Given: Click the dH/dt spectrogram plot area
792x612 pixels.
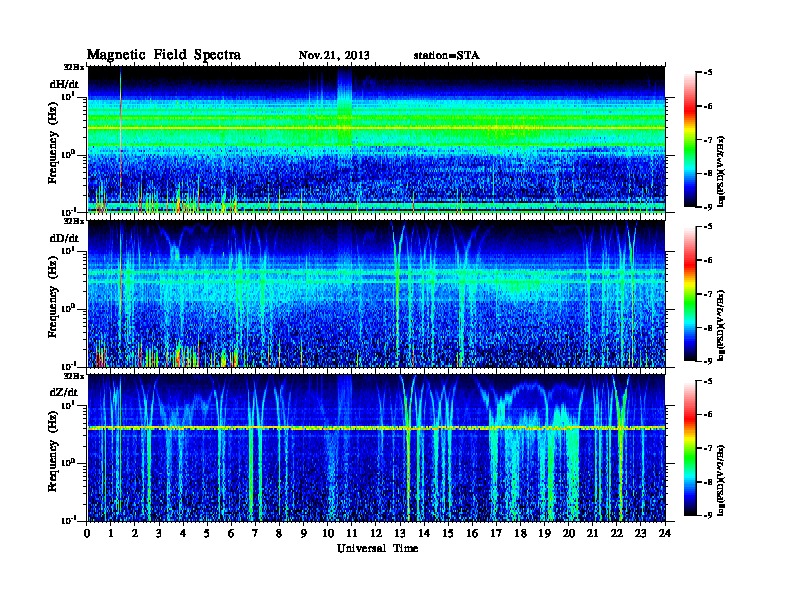Looking at the screenshot, I should 376,140.
